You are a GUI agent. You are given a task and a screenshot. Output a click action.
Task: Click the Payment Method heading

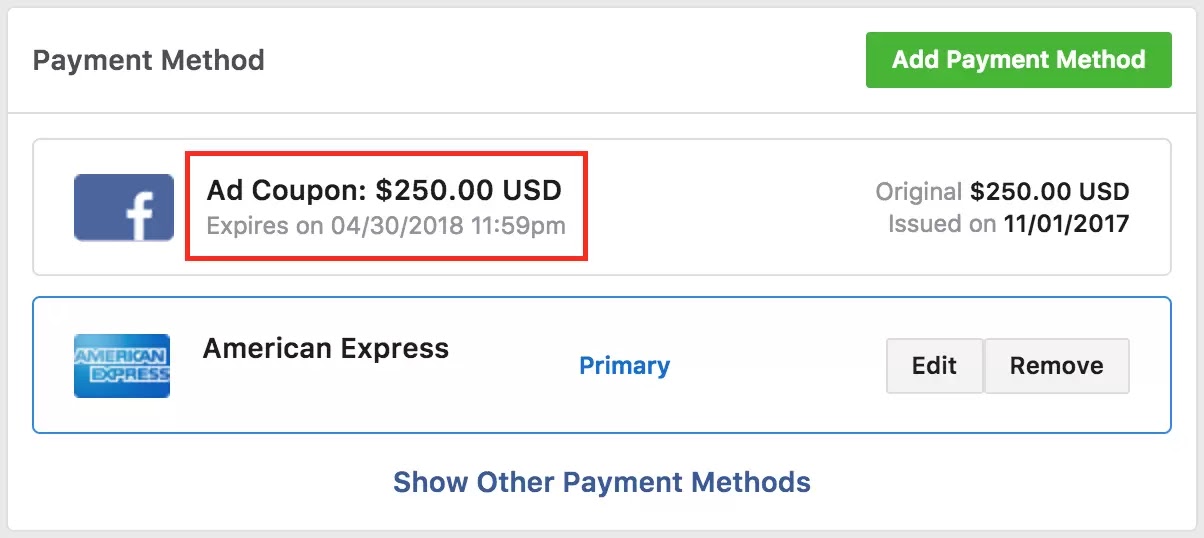tap(149, 60)
